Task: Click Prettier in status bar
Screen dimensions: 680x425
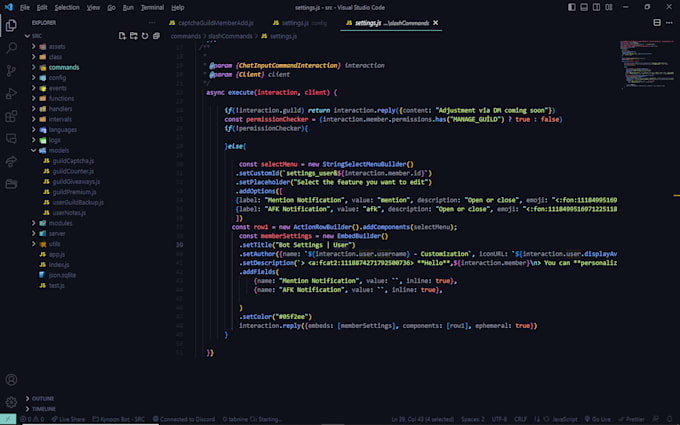Action: click(x=632, y=419)
